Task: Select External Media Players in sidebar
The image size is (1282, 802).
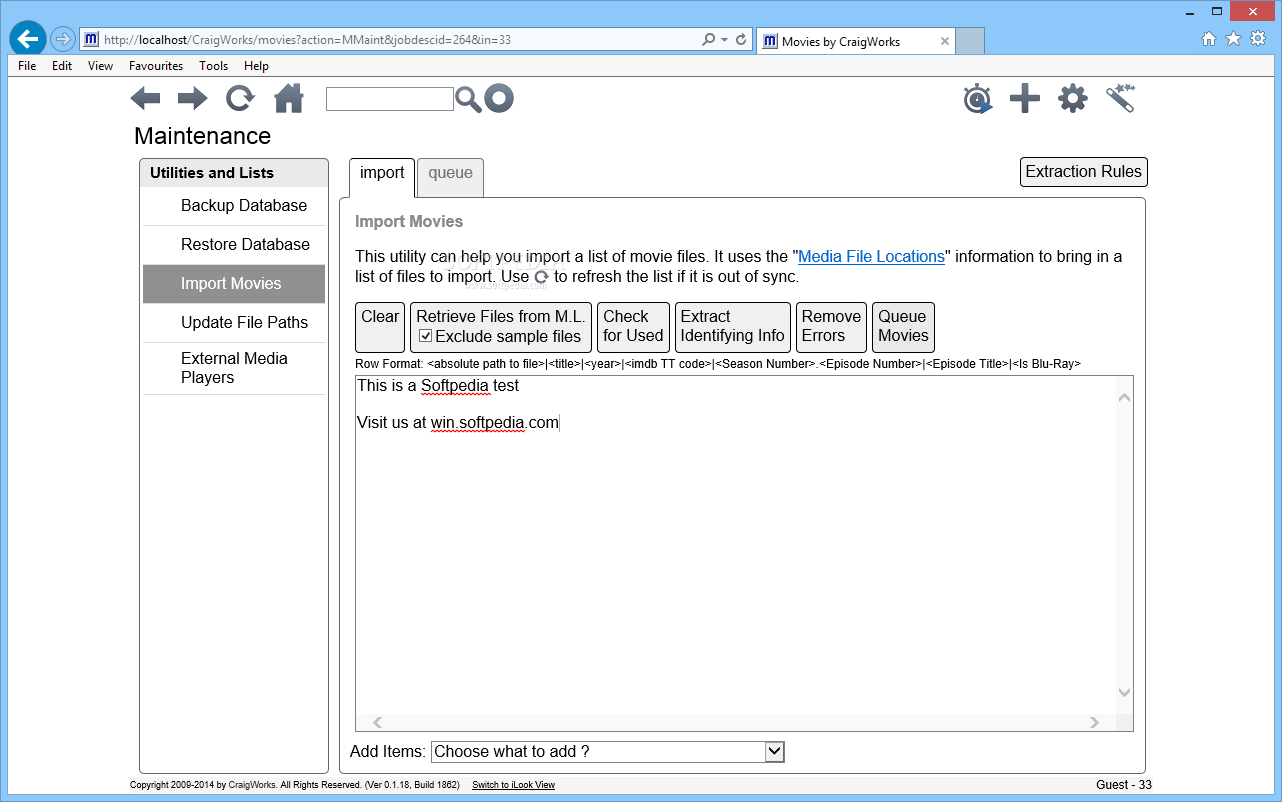Action: pos(234,368)
